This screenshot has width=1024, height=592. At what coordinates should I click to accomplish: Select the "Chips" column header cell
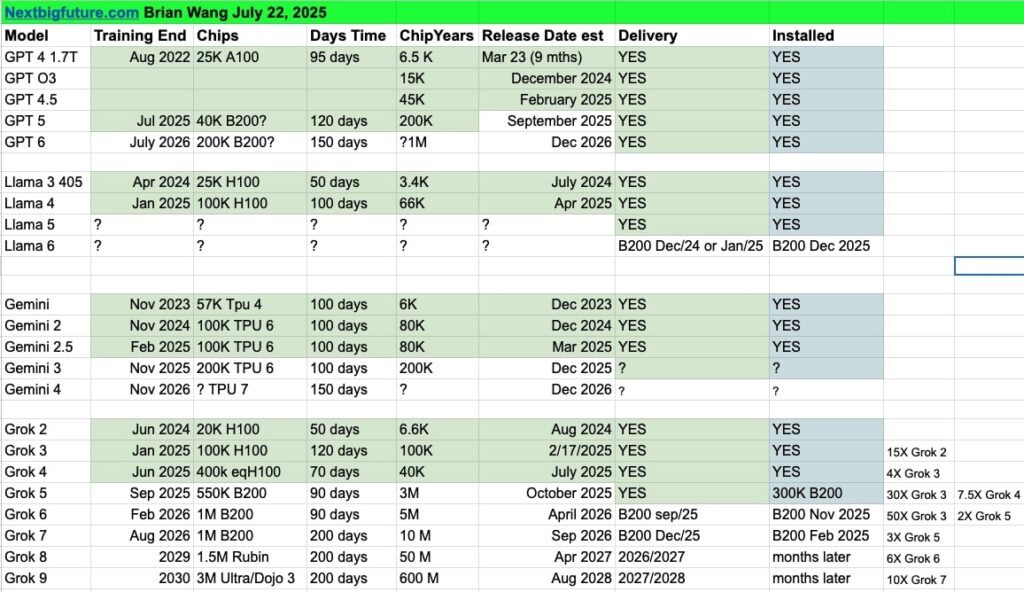tap(250, 35)
